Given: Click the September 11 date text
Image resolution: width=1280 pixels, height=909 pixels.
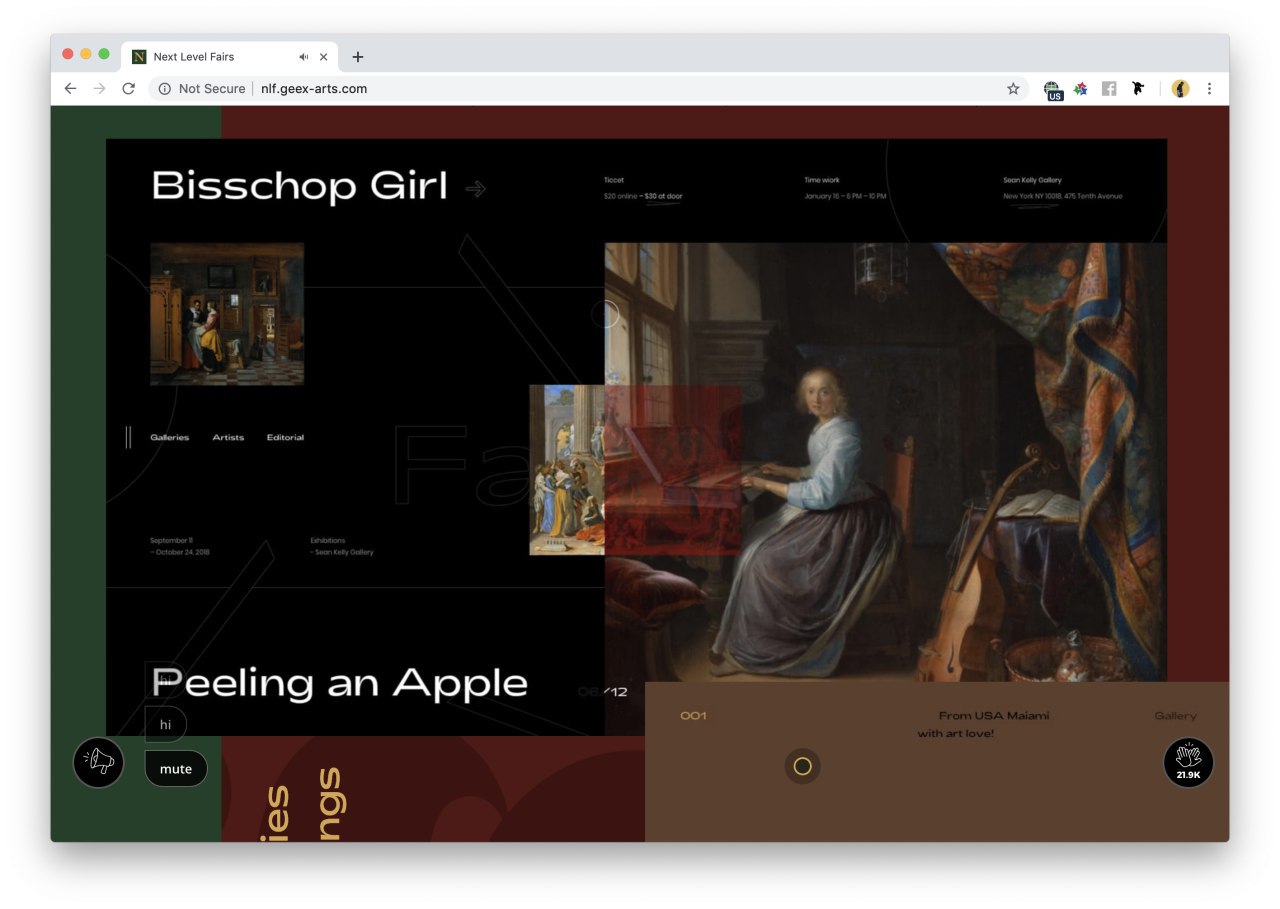Looking at the screenshot, I should [x=172, y=540].
